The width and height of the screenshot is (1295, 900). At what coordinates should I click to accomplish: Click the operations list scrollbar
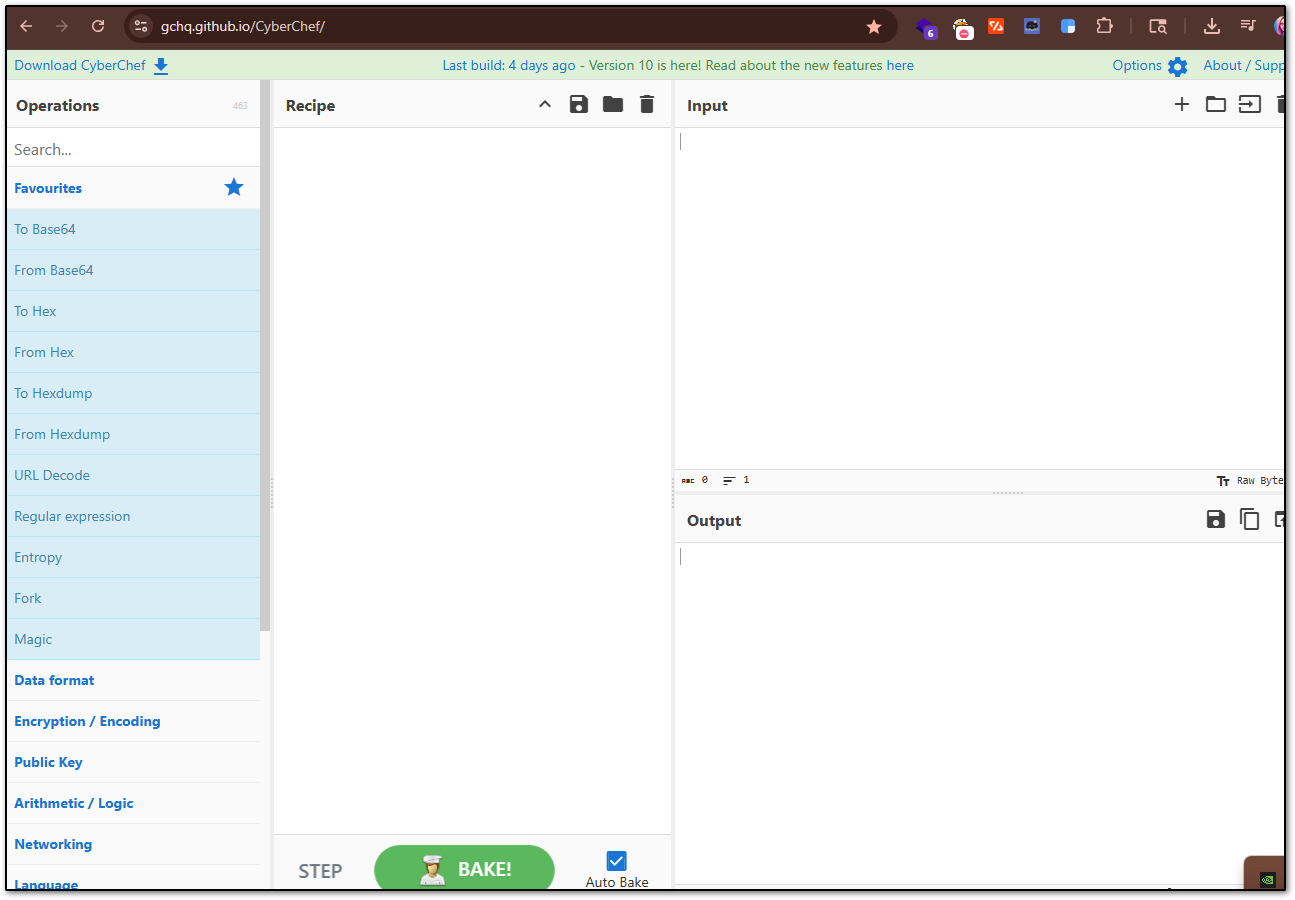click(x=265, y=355)
